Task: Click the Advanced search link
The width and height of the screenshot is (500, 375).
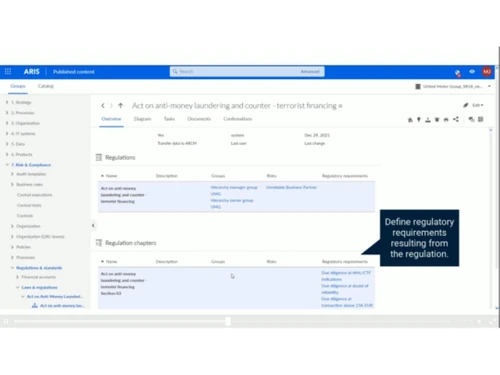Action: 310,72
